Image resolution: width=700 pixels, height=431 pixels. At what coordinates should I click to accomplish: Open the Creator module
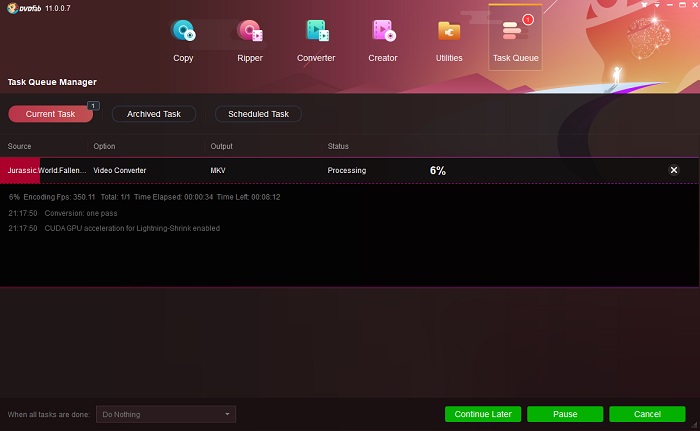[x=383, y=40]
